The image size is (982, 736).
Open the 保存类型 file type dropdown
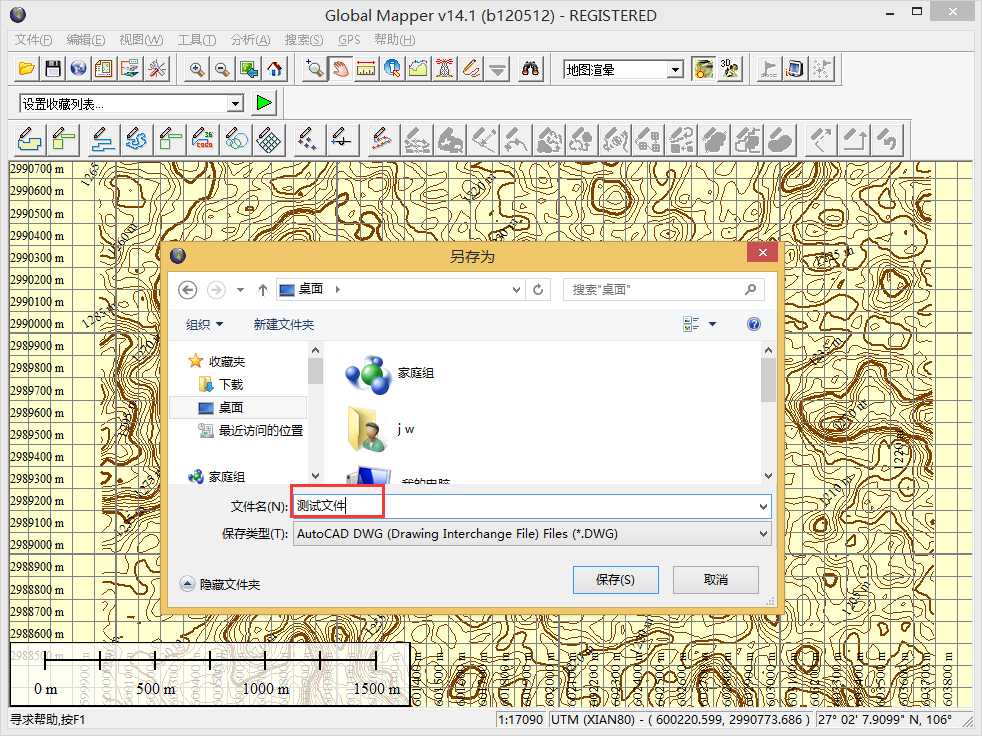coord(532,534)
